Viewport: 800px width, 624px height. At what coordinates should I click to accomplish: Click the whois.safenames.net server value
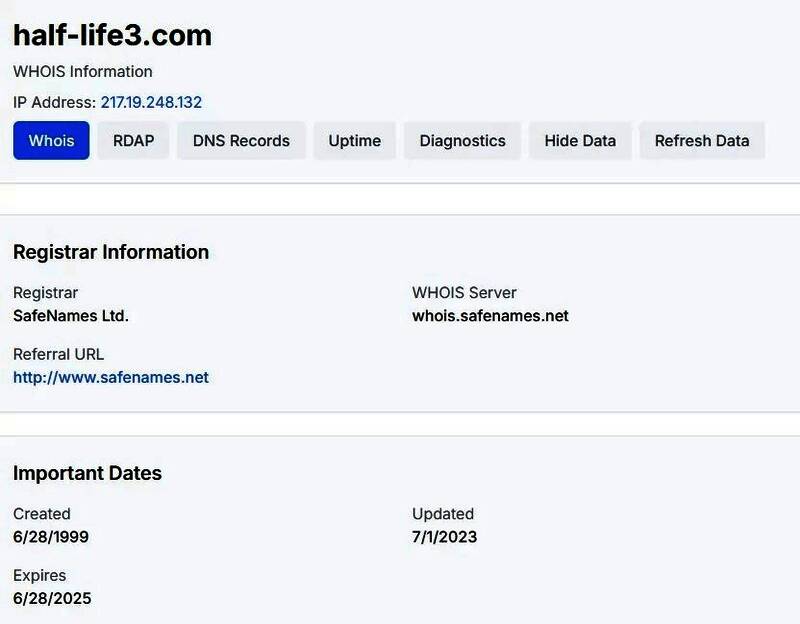[490, 316]
